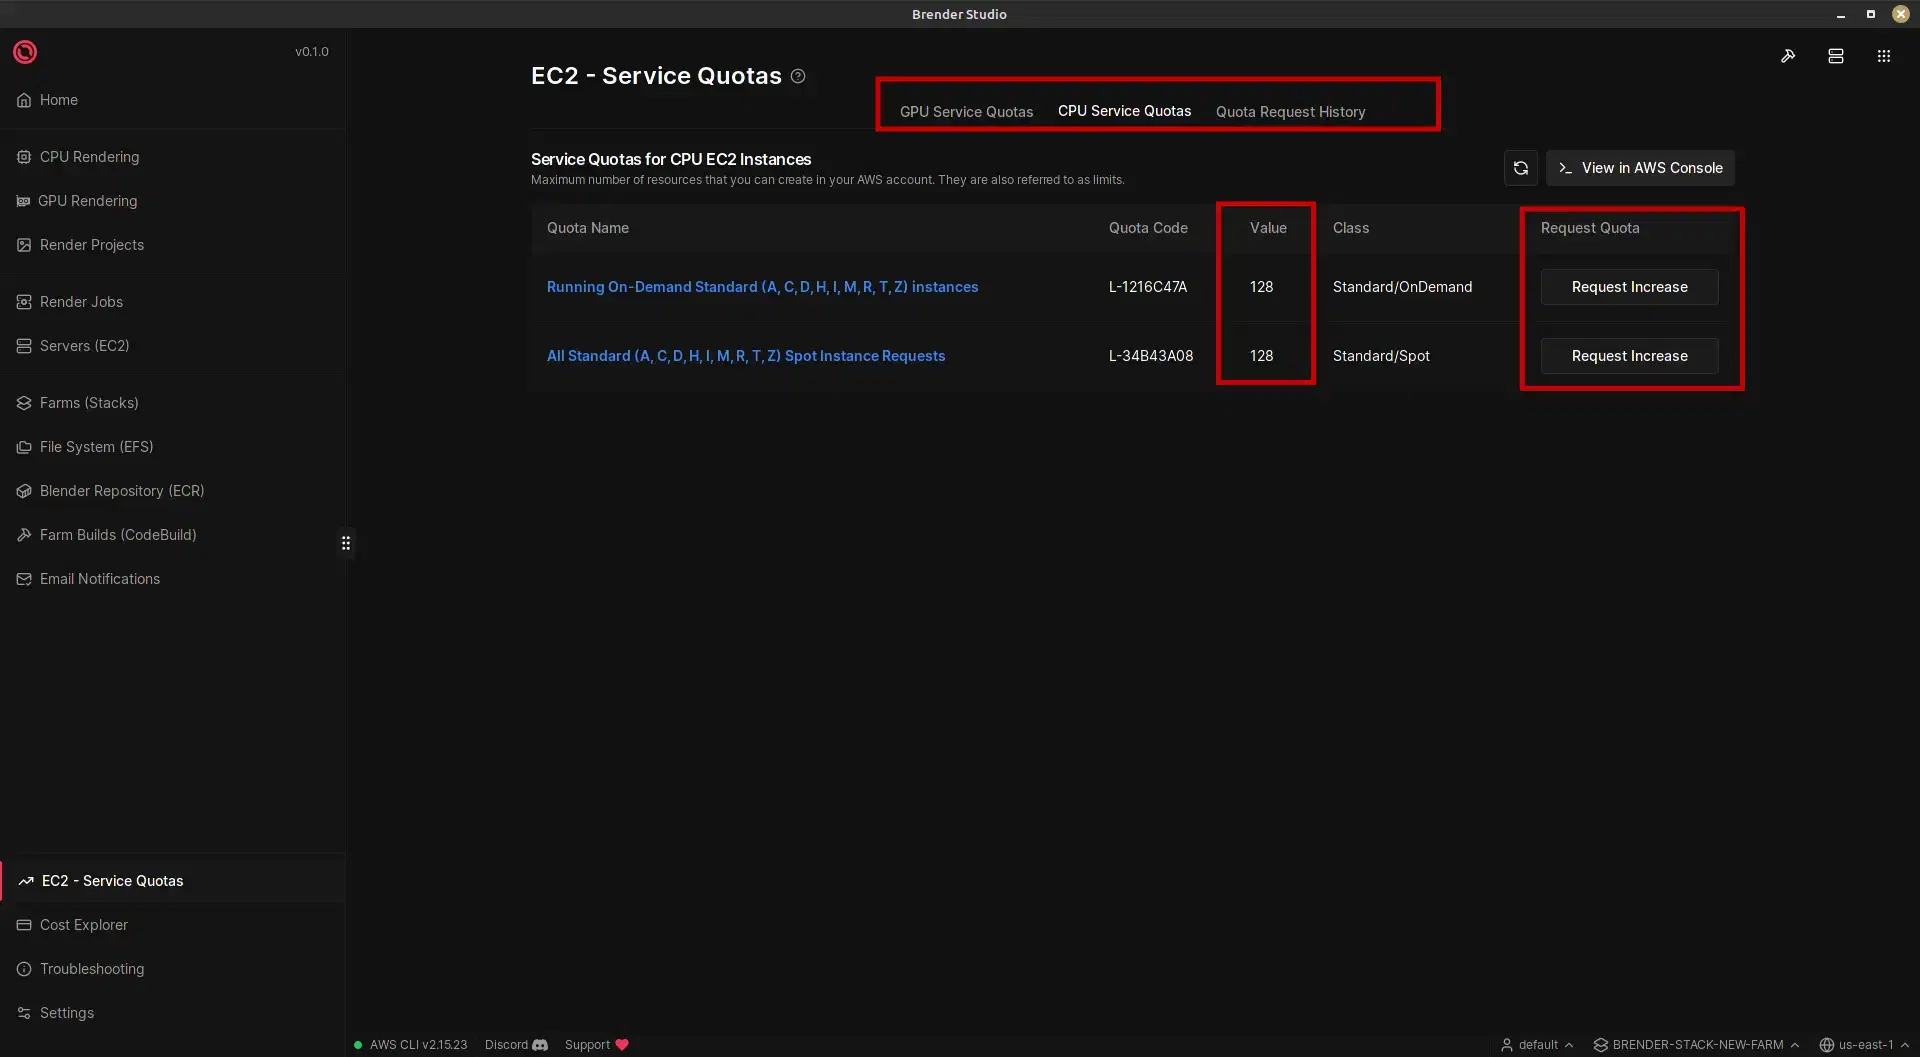
Task: Open CPU Rendering section
Action: point(172,157)
